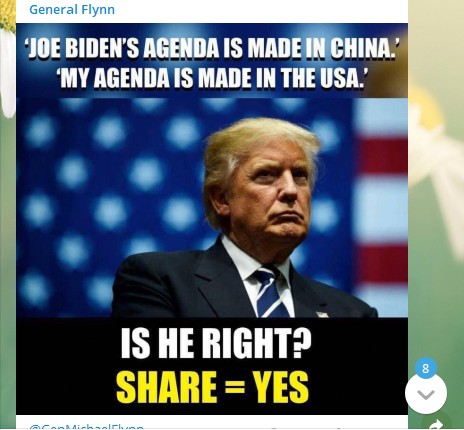The height and width of the screenshot is (430, 464).
Task: Click the gray chevron inside the circle button
Action: tap(426, 395)
